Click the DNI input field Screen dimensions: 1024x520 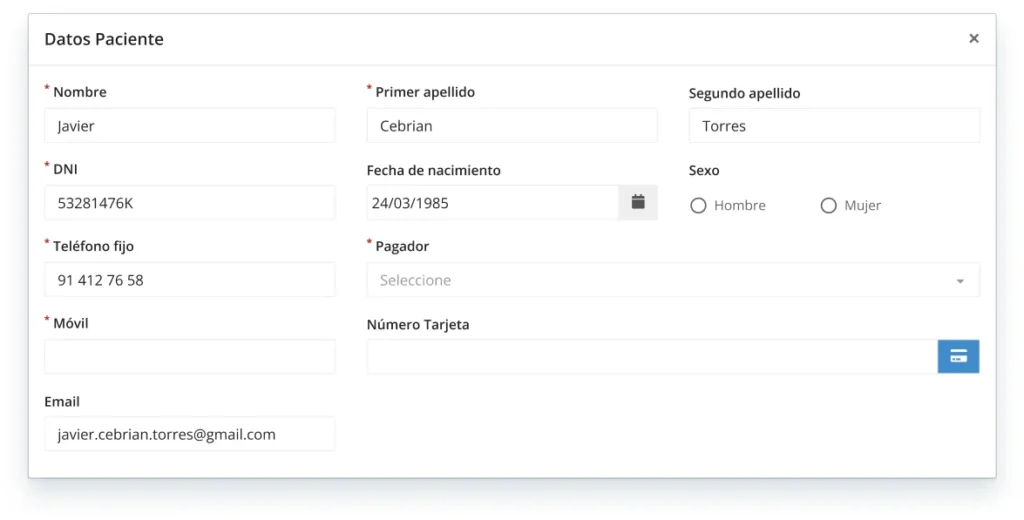(190, 203)
